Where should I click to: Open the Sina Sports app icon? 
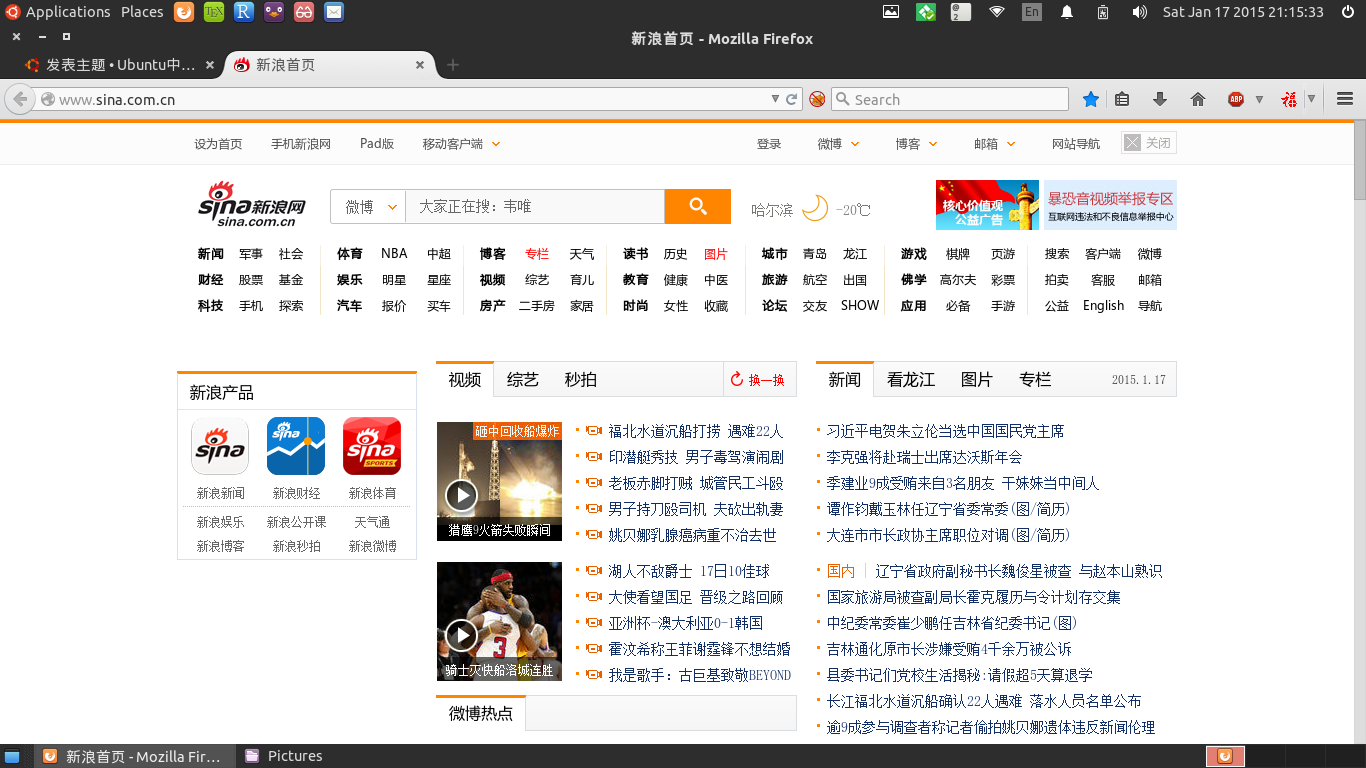(372, 446)
